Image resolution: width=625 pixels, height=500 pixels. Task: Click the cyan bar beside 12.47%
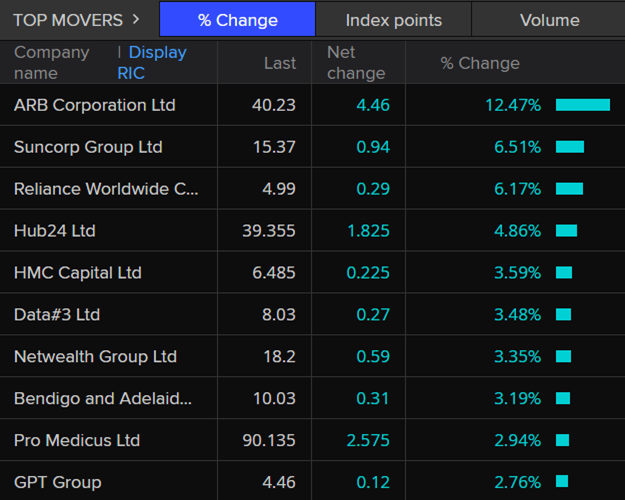coord(583,105)
